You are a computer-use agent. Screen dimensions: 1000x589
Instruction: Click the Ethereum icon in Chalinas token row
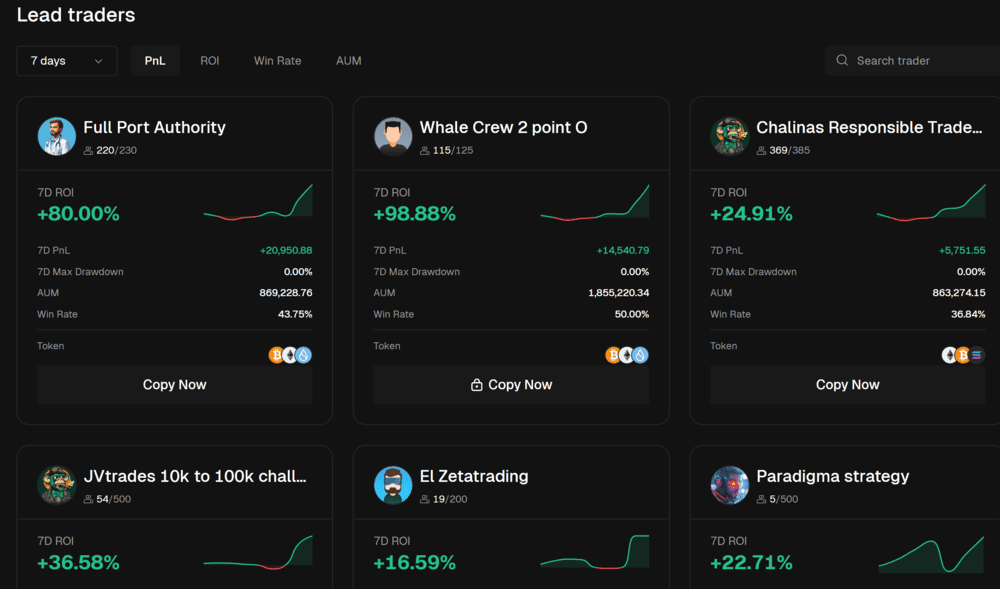coord(950,355)
